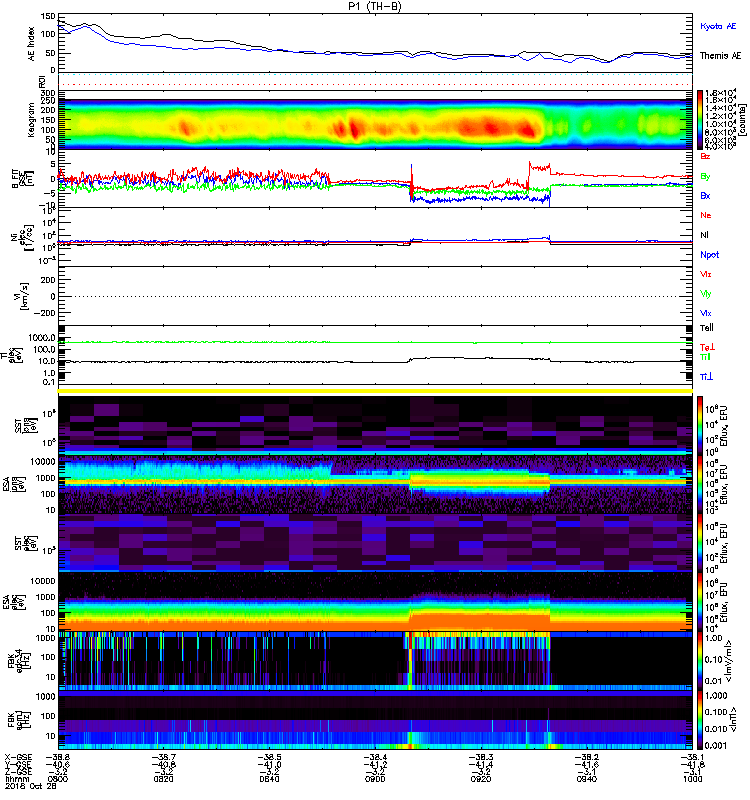Click the -38.1 X-GSE tick value
750x800 pixels.
[x=692, y=757]
